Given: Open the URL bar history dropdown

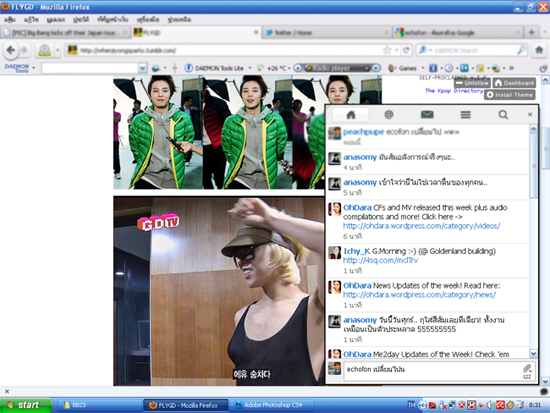Looking at the screenshot, I should click(x=397, y=51).
